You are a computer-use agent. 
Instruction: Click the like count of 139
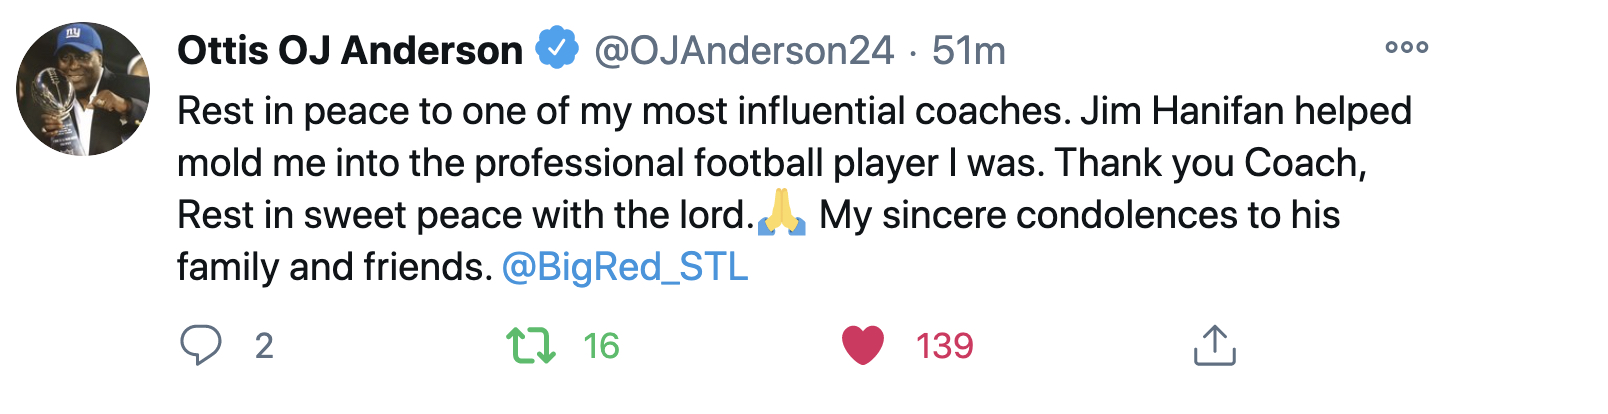click(944, 346)
